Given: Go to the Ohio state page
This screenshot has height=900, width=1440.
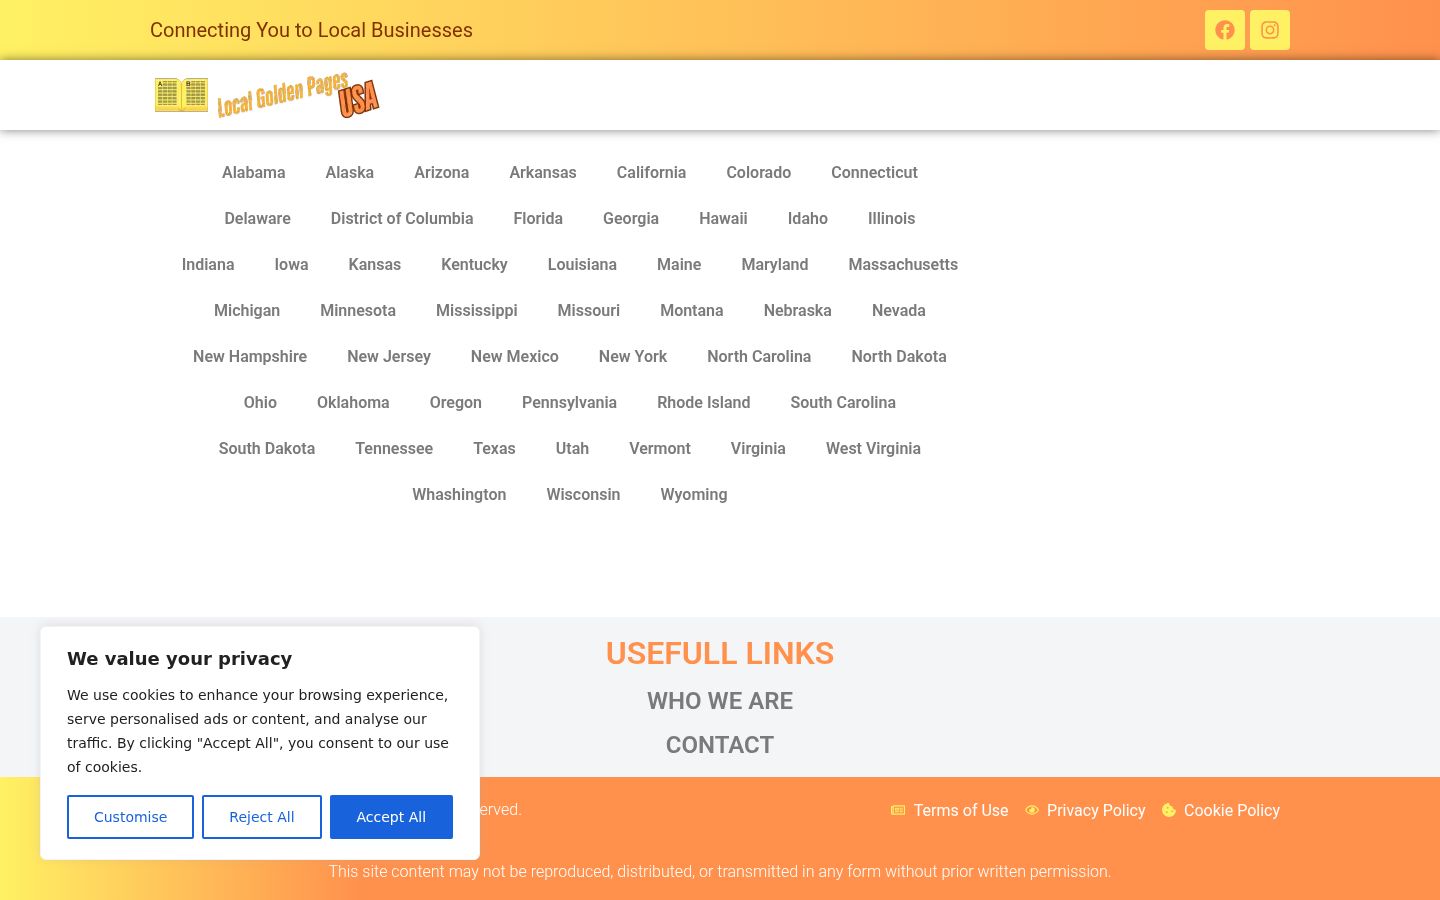Looking at the screenshot, I should tap(260, 402).
